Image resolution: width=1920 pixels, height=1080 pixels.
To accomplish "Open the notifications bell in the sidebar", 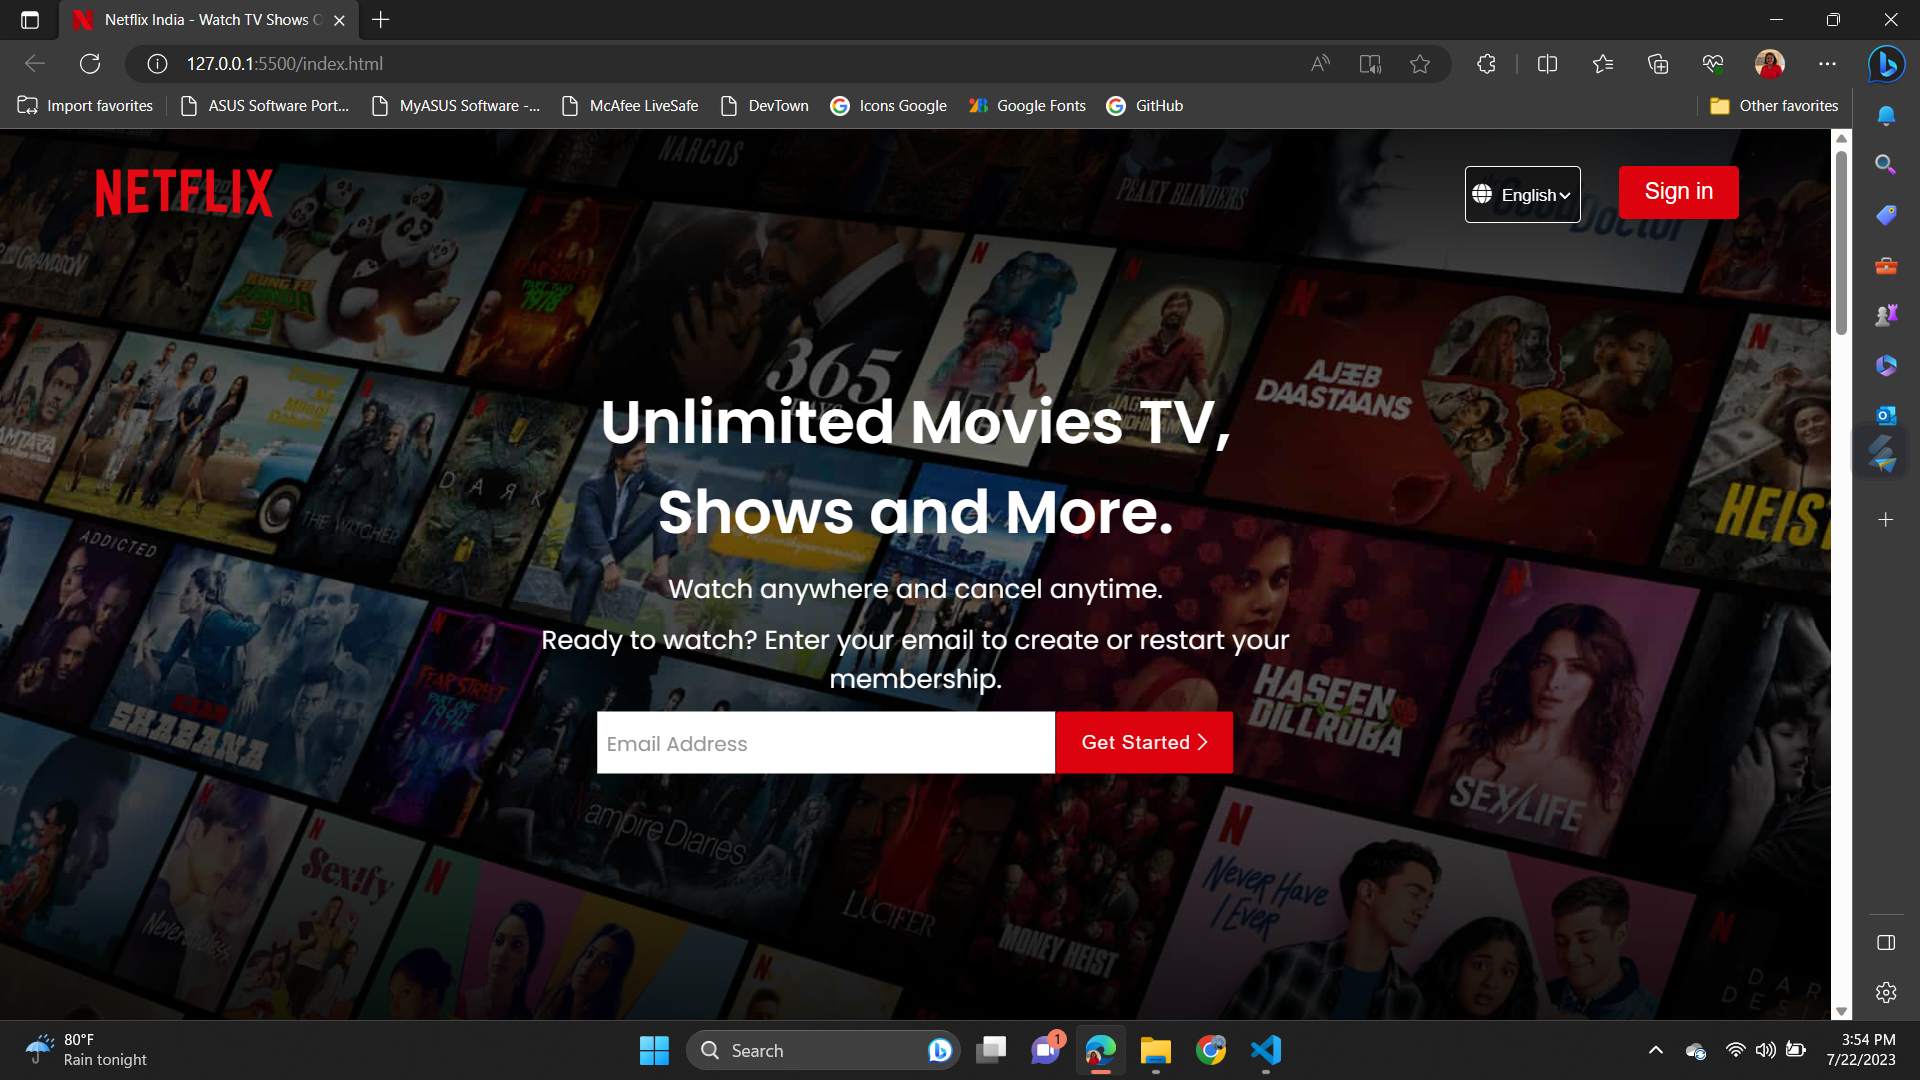I will point(1886,116).
